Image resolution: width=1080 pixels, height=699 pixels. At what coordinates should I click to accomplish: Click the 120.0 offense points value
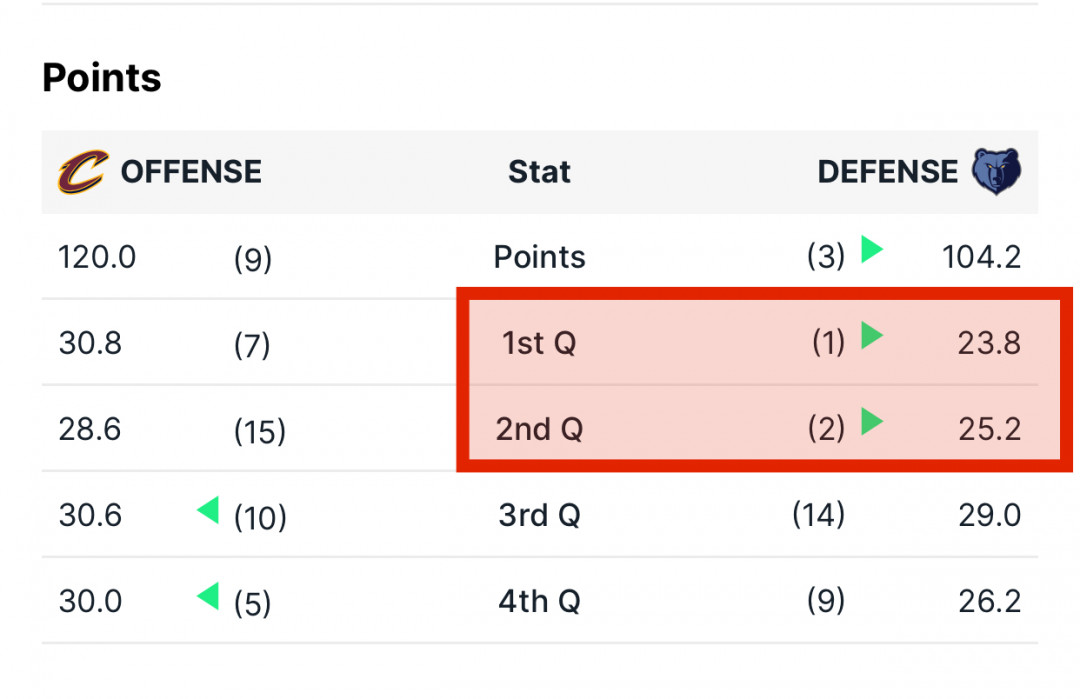coord(97,258)
